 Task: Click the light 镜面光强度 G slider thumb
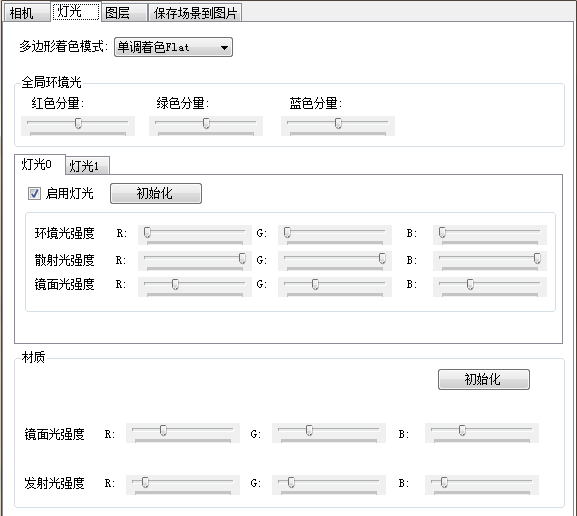pyautogui.click(x=315, y=284)
